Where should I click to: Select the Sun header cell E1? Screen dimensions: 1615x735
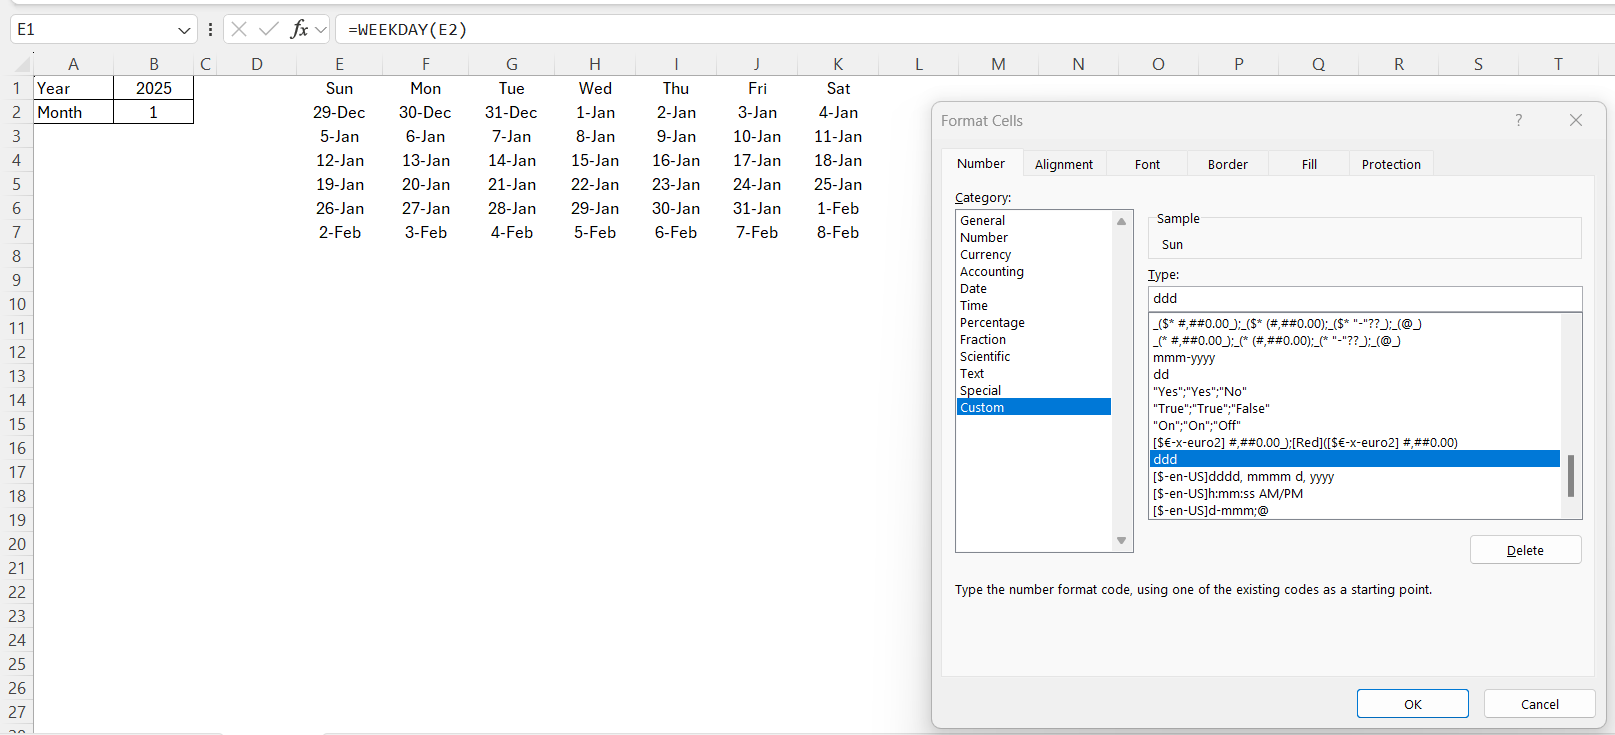339,88
